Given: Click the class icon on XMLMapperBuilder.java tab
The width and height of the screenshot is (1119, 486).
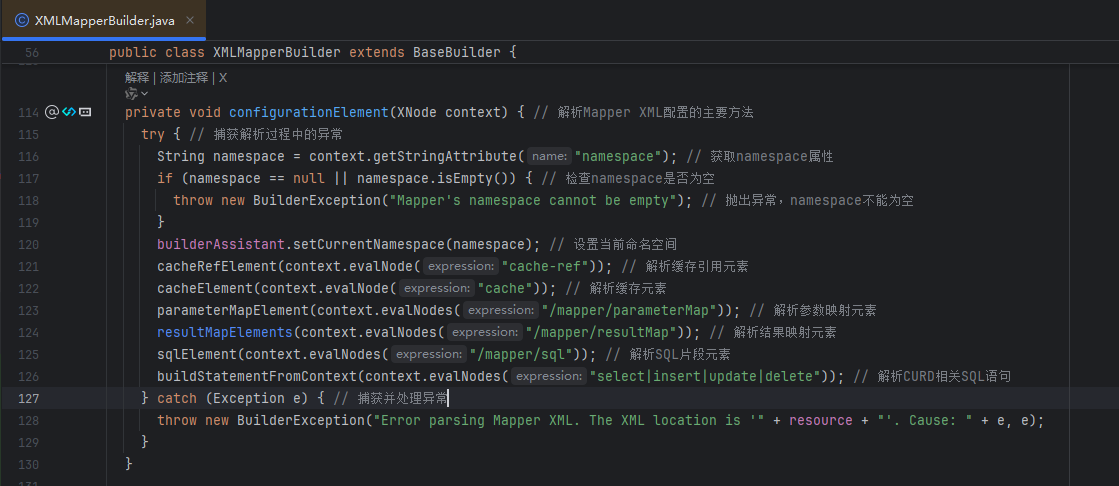Looking at the screenshot, I should point(22,19).
